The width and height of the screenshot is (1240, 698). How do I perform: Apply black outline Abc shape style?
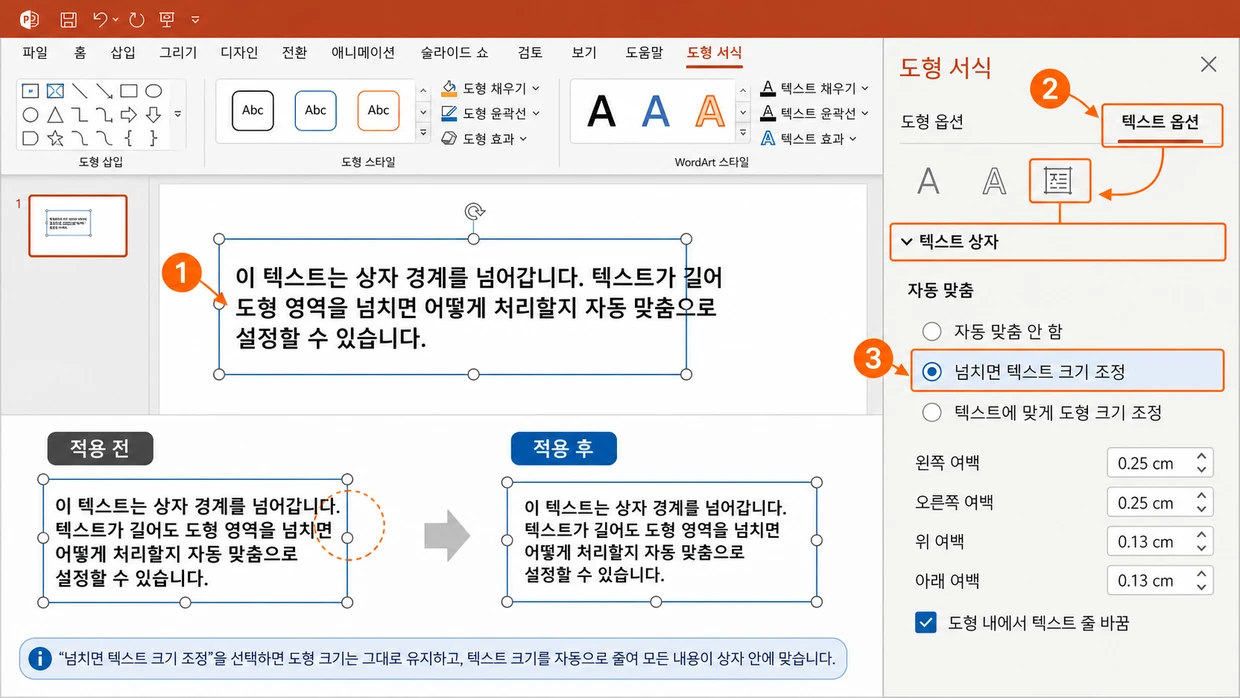252,111
